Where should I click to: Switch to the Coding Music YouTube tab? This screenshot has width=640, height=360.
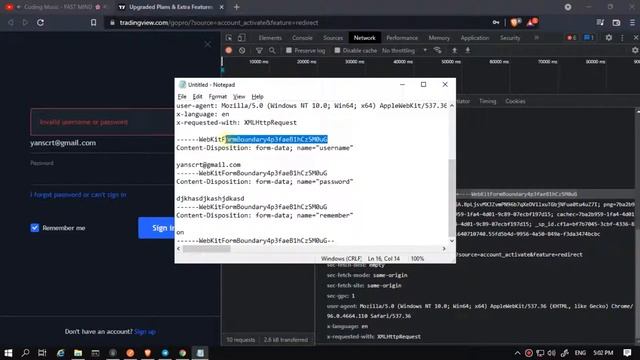(x=57, y=7)
